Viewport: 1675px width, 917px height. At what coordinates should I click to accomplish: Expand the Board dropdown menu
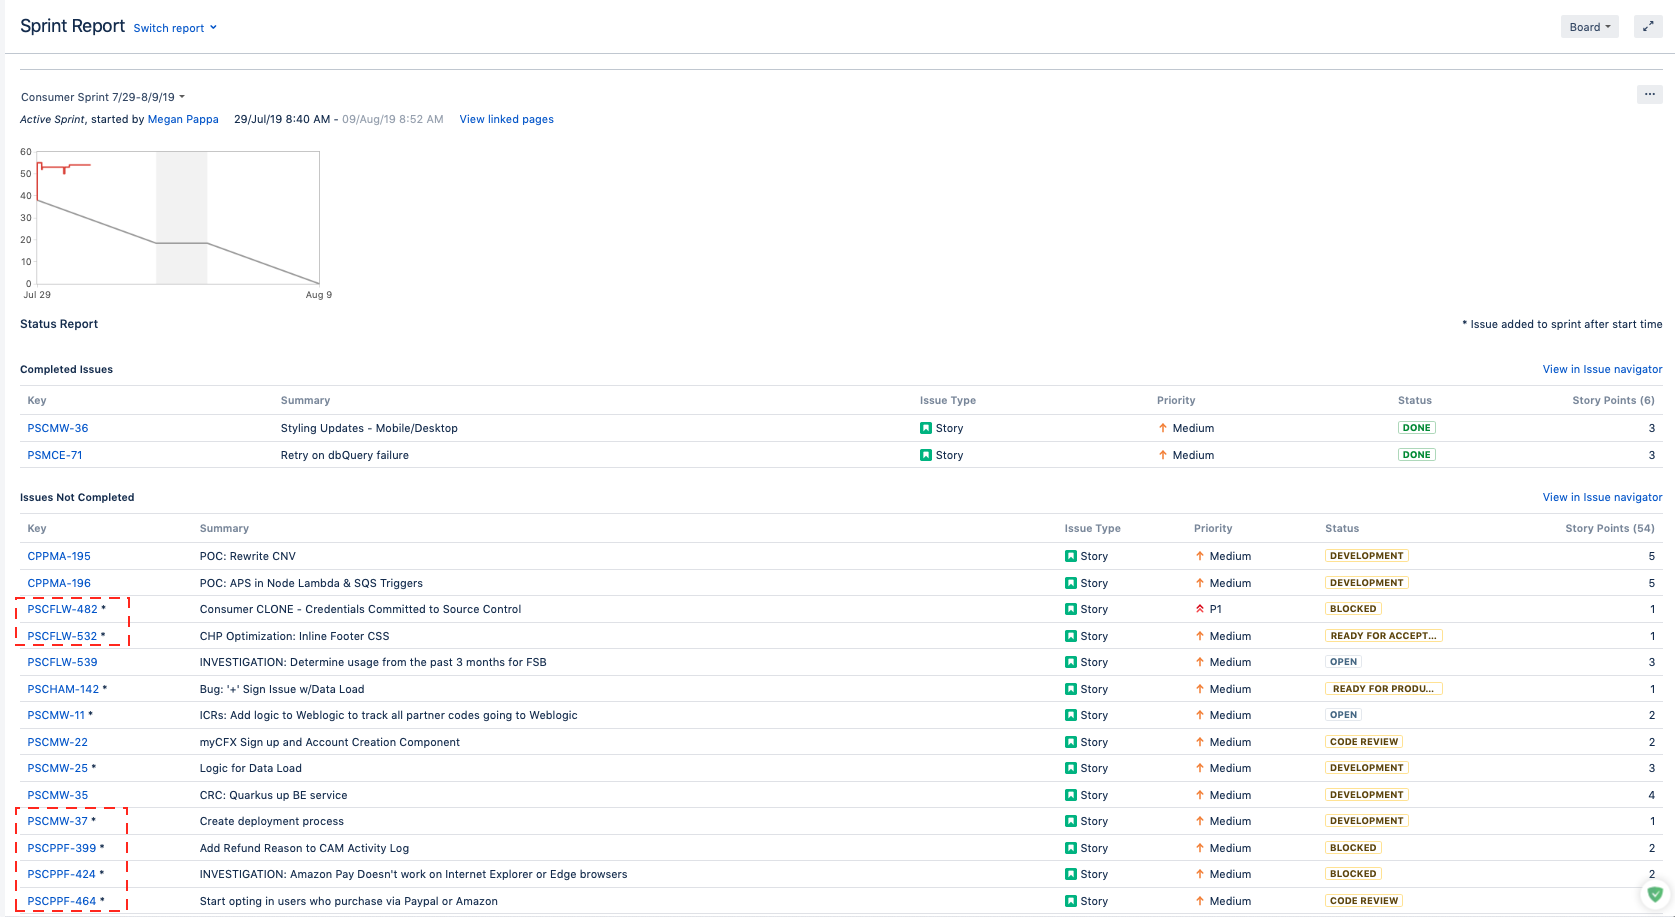(1590, 27)
